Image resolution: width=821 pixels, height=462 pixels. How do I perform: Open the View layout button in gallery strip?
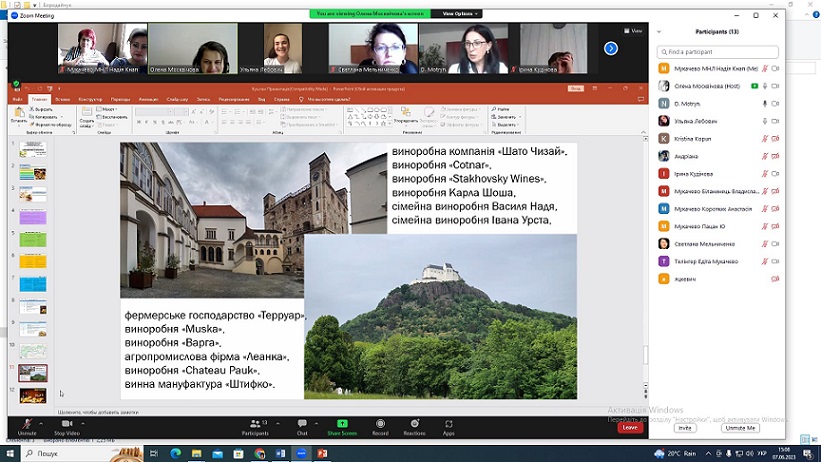pos(633,31)
